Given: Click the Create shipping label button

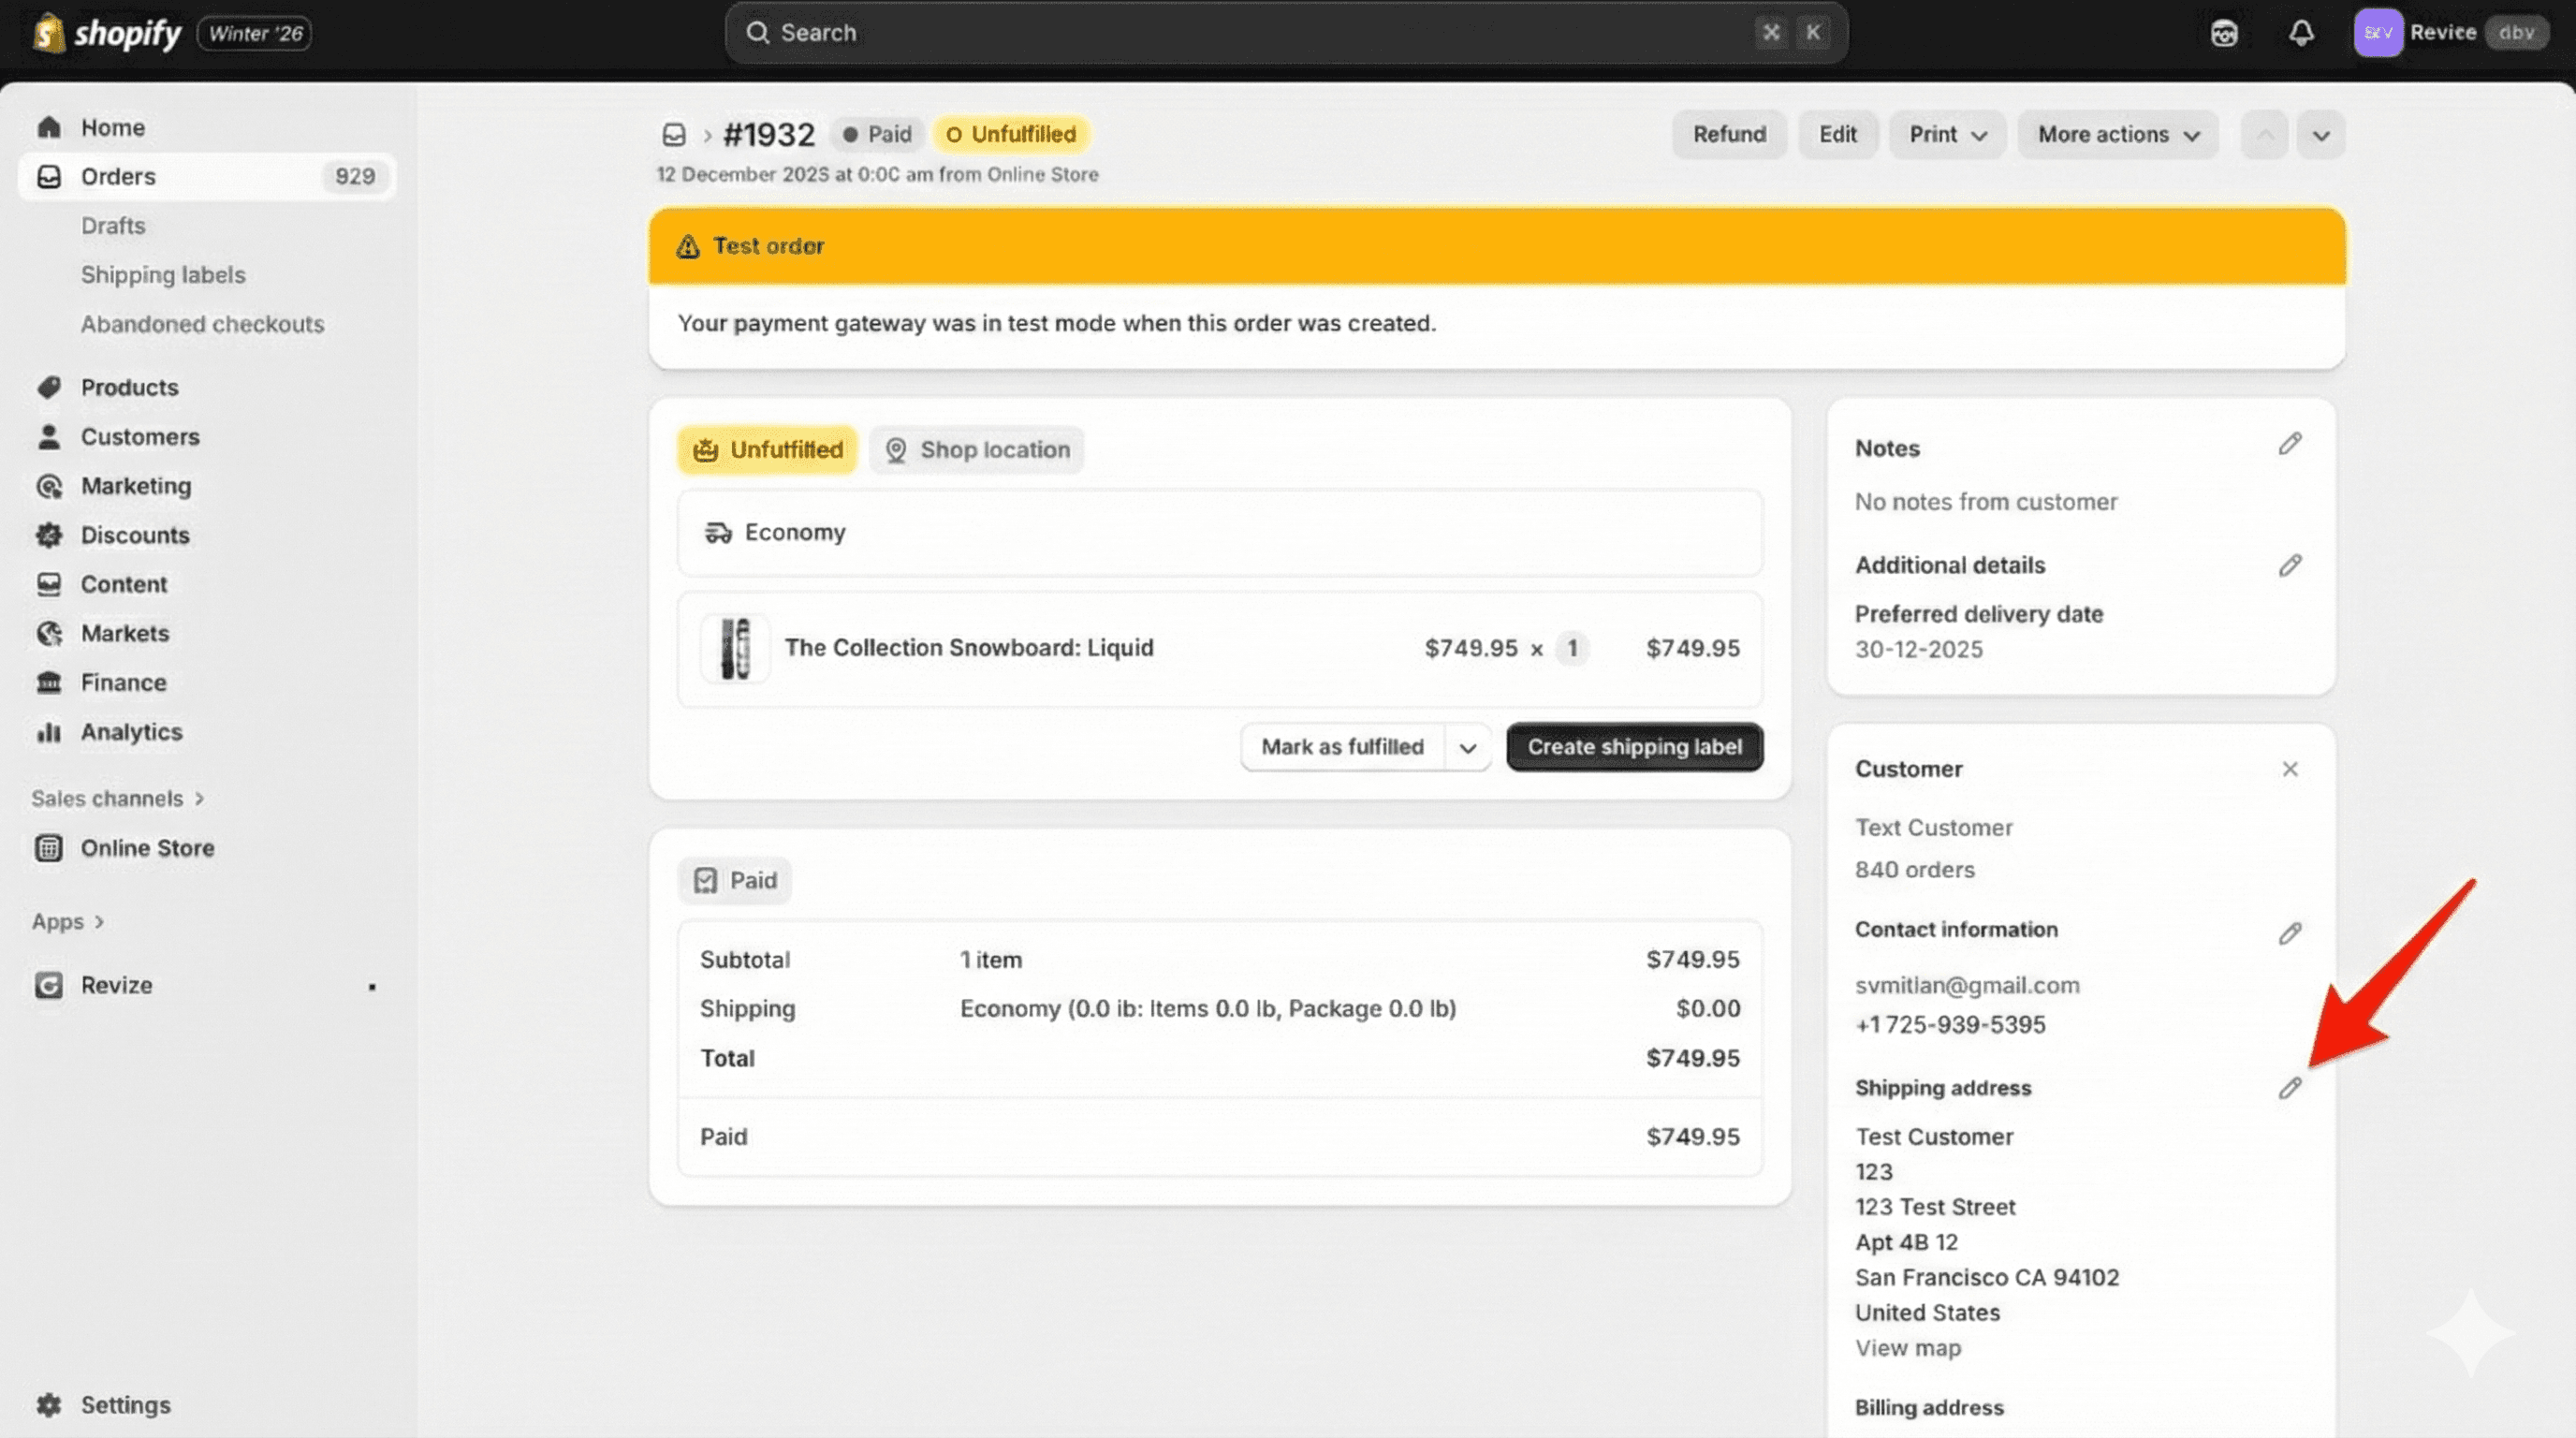Looking at the screenshot, I should click(1634, 746).
